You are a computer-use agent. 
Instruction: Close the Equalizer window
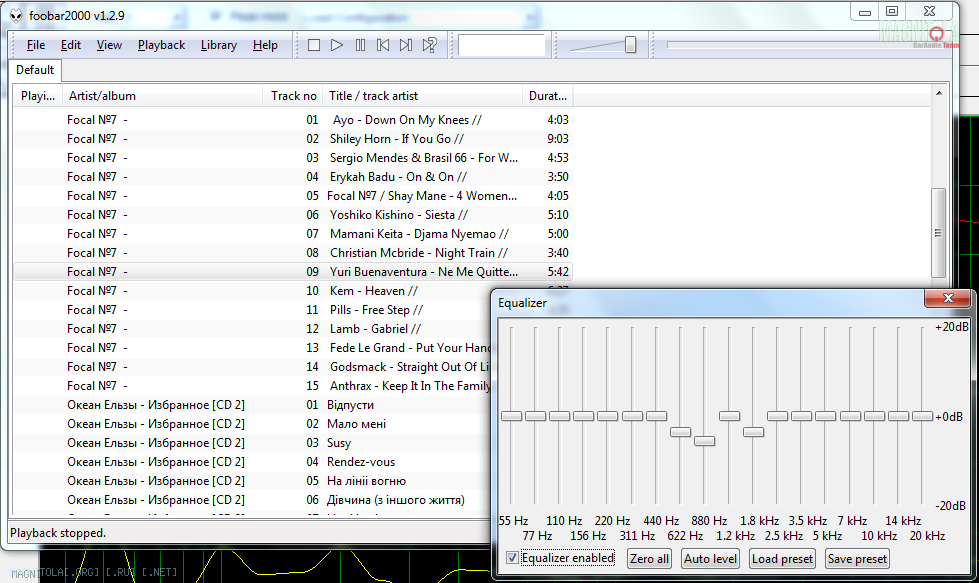tap(948, 298)
